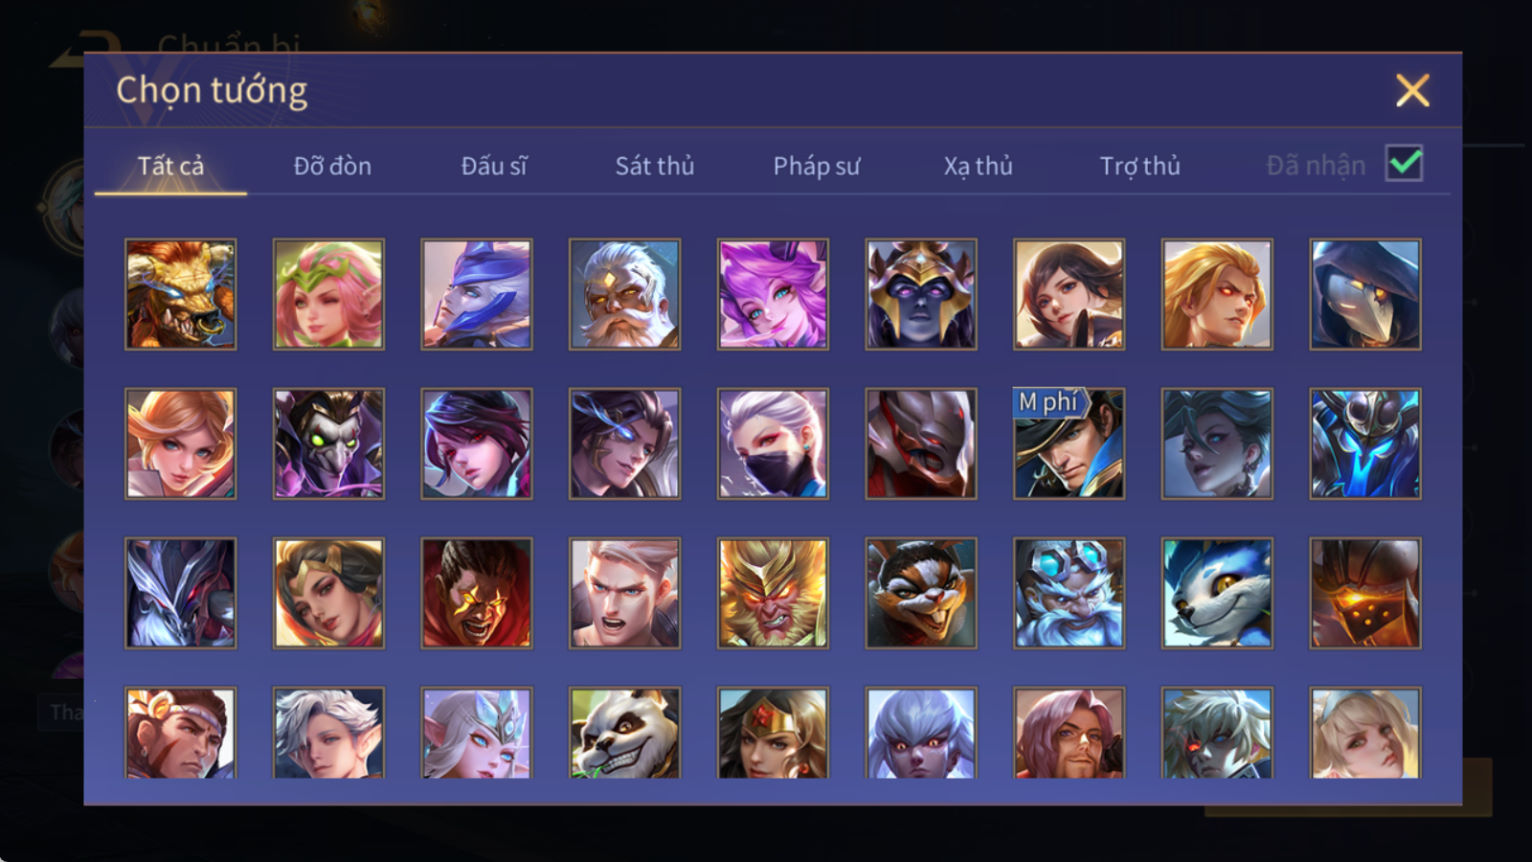Close the 'Chọn tướng' dialog
The width and height of the screenshot is (1532, 862).
pos(1412,91)
